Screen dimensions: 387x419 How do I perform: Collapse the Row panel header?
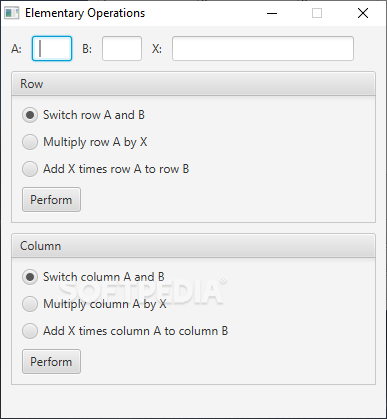193,84
